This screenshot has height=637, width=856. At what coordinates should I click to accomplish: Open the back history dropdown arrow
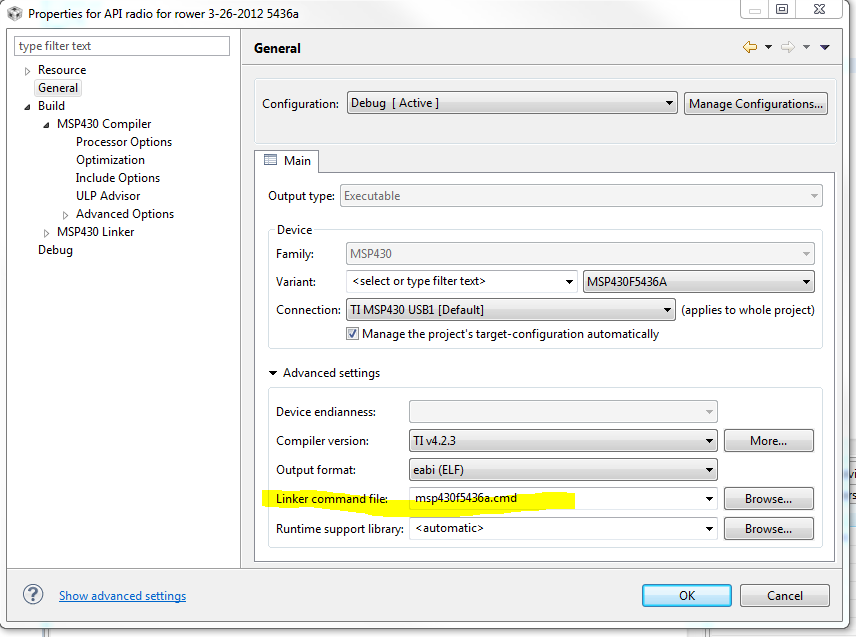pos(768,47)
